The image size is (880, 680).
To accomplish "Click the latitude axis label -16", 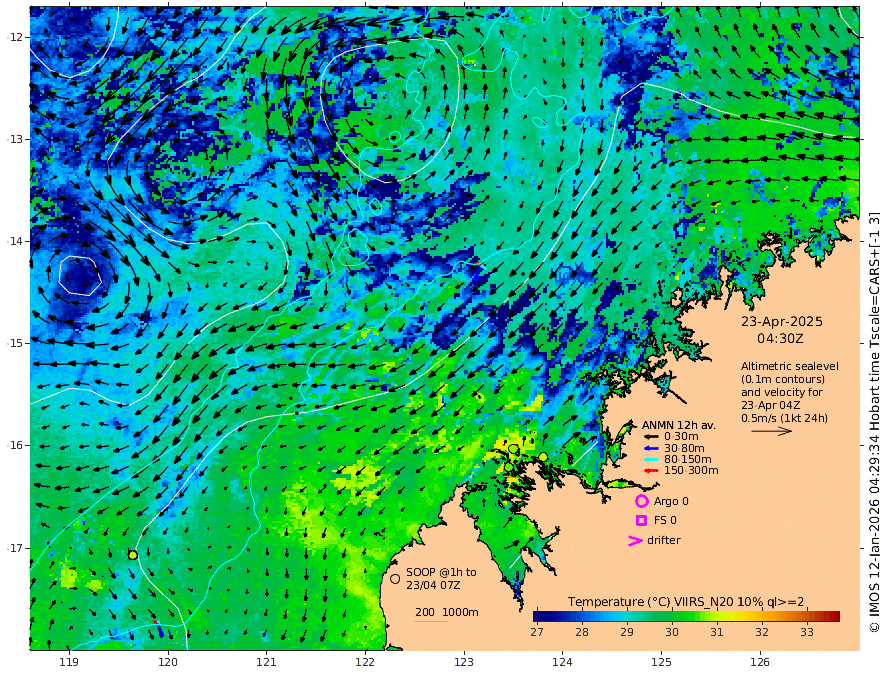I will point(15,445).
